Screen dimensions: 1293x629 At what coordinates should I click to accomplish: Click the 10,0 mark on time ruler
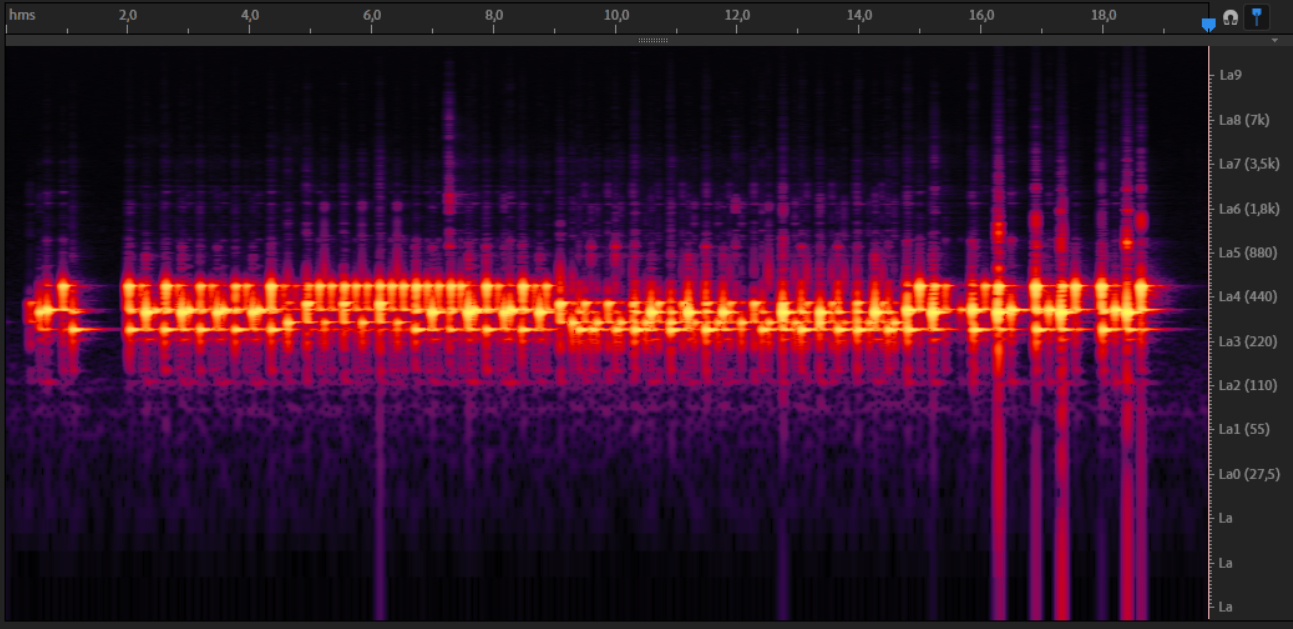tap(616, 15)
